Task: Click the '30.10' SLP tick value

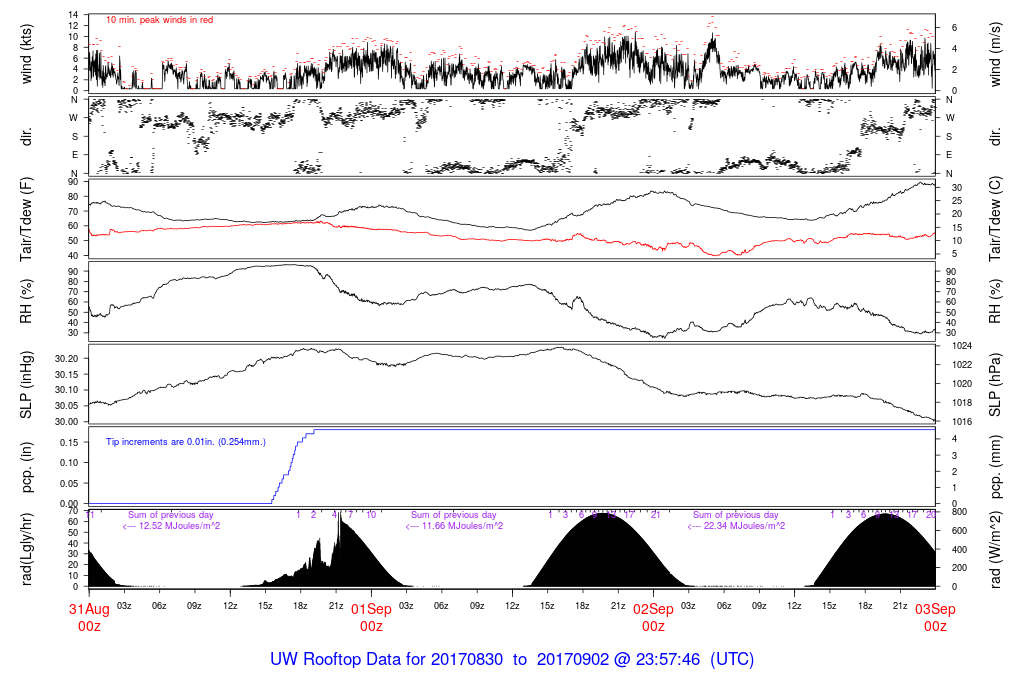Action: point(67,390)
